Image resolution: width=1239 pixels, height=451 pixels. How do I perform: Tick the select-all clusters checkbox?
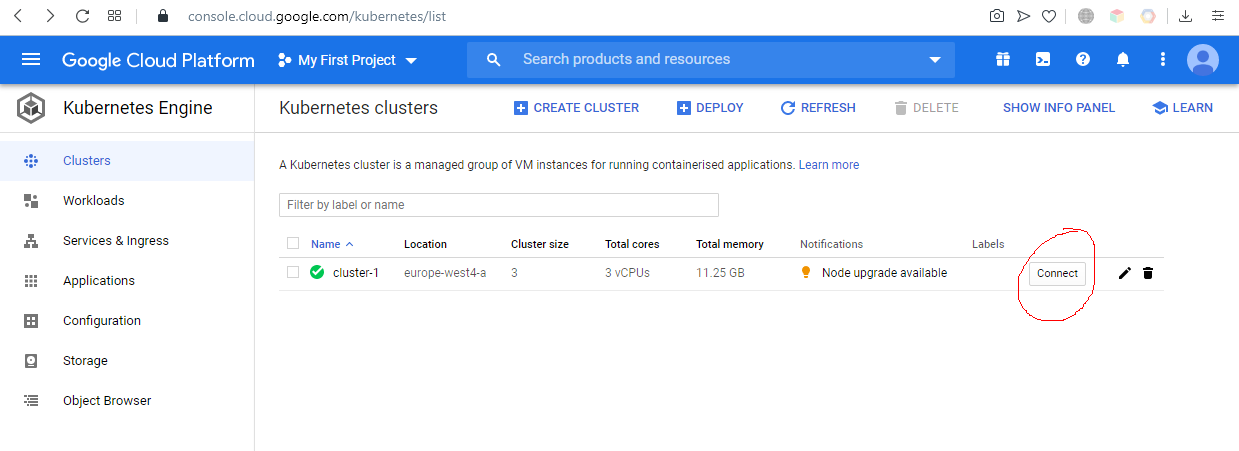[293, 243]
